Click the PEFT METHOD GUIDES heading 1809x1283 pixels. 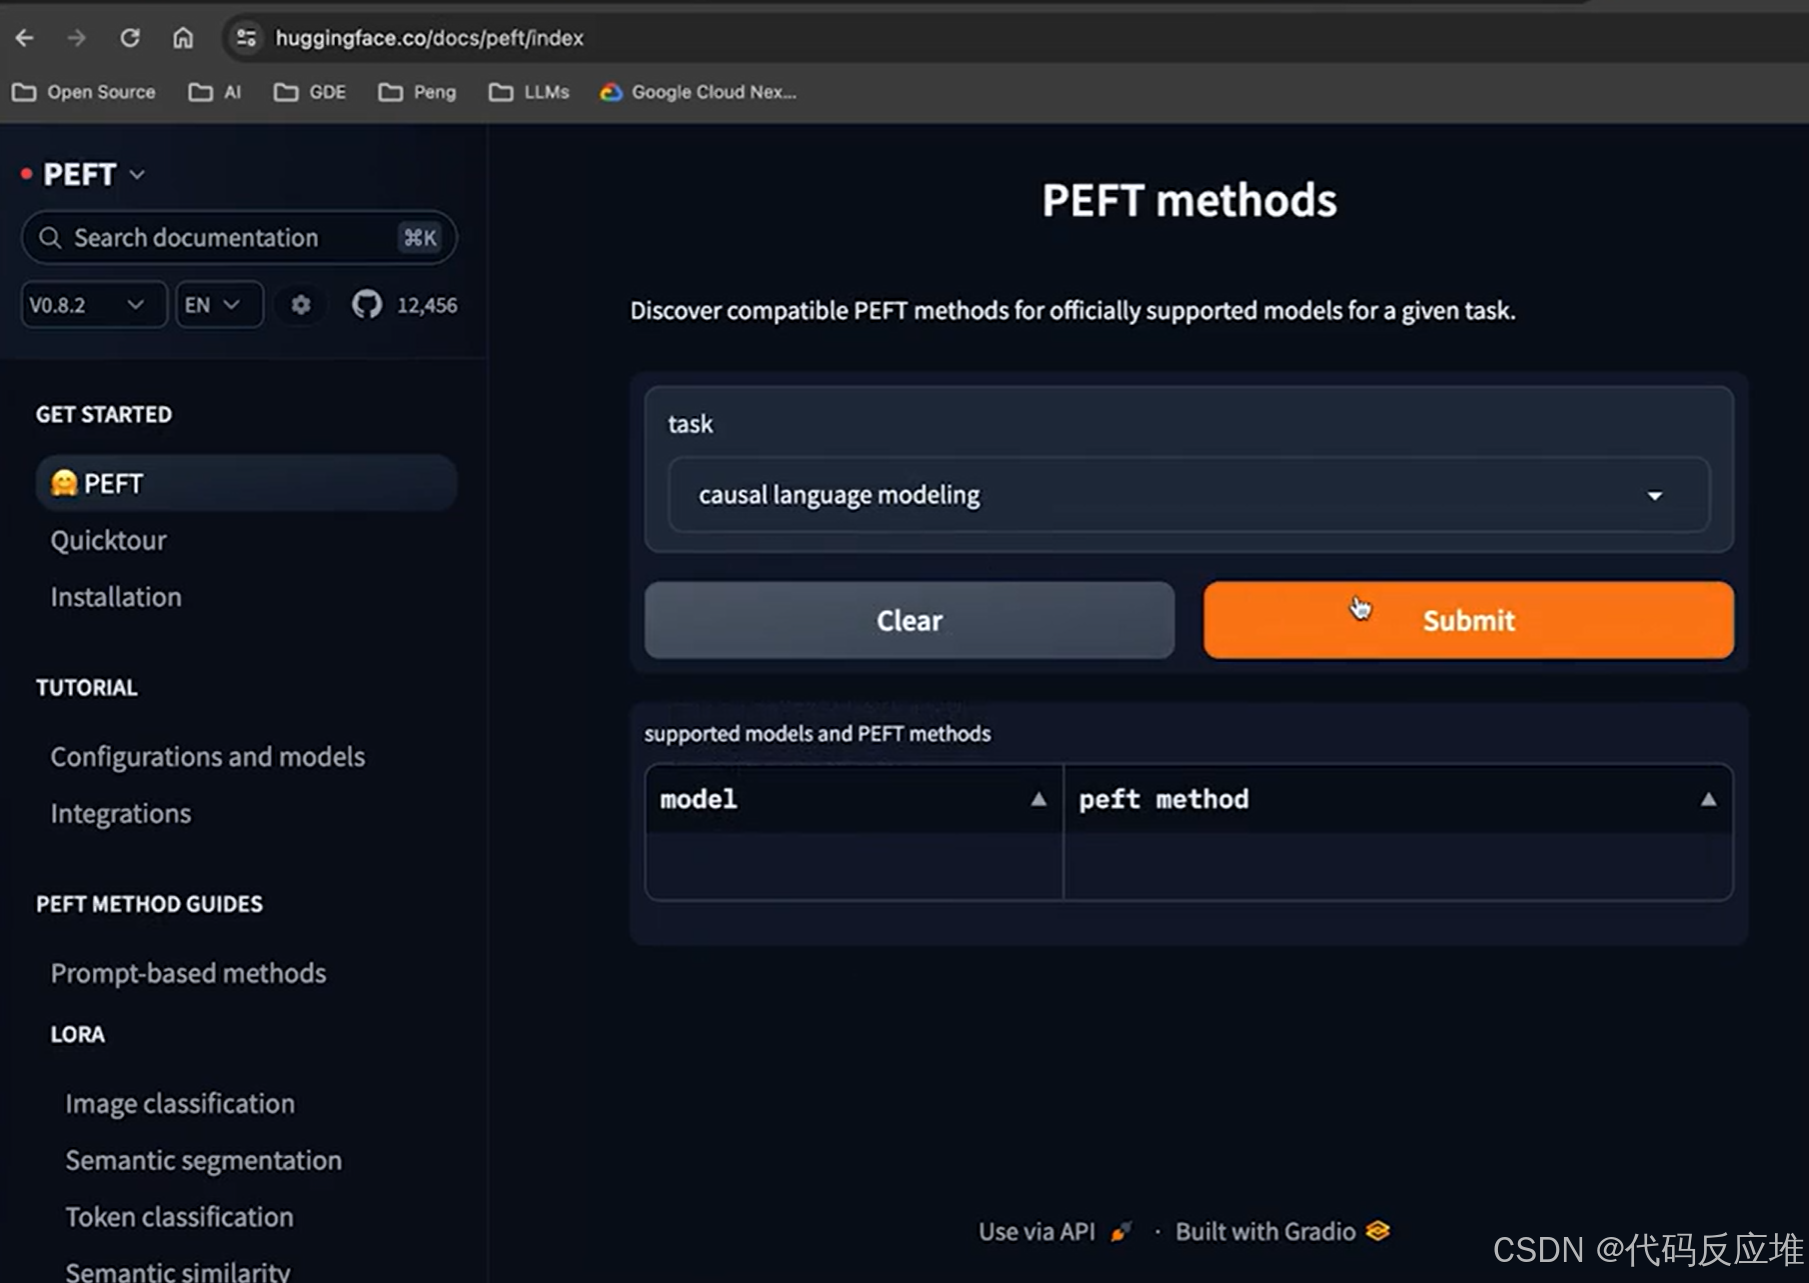(150, 904)
